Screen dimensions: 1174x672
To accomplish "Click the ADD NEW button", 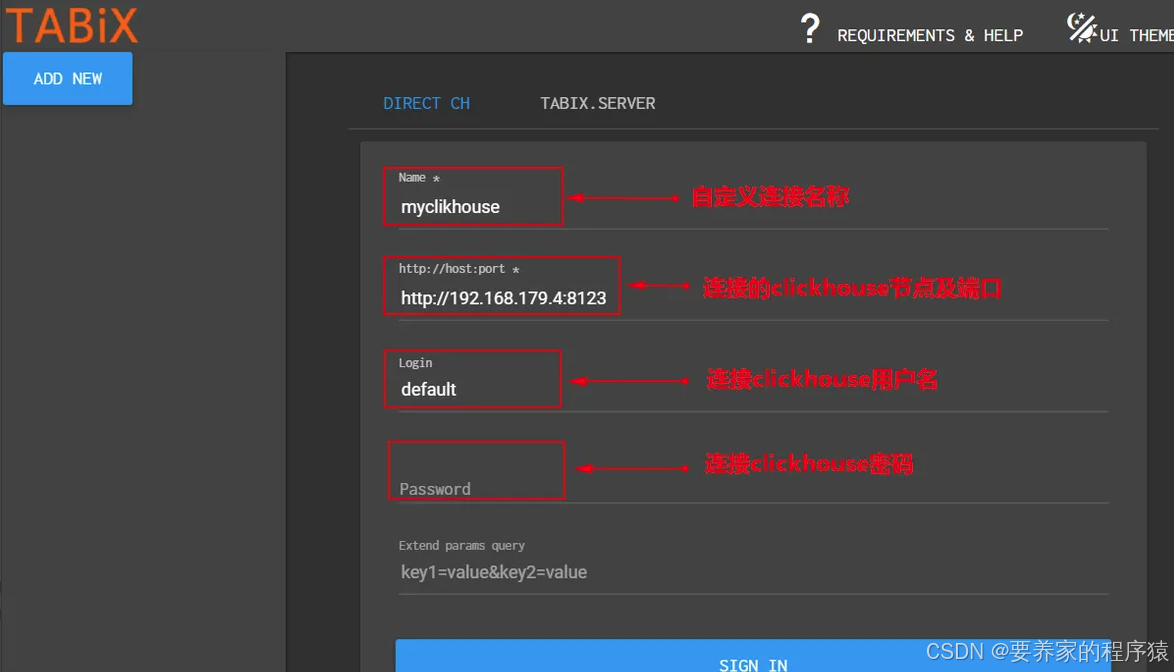I will [x=67, y=79].
